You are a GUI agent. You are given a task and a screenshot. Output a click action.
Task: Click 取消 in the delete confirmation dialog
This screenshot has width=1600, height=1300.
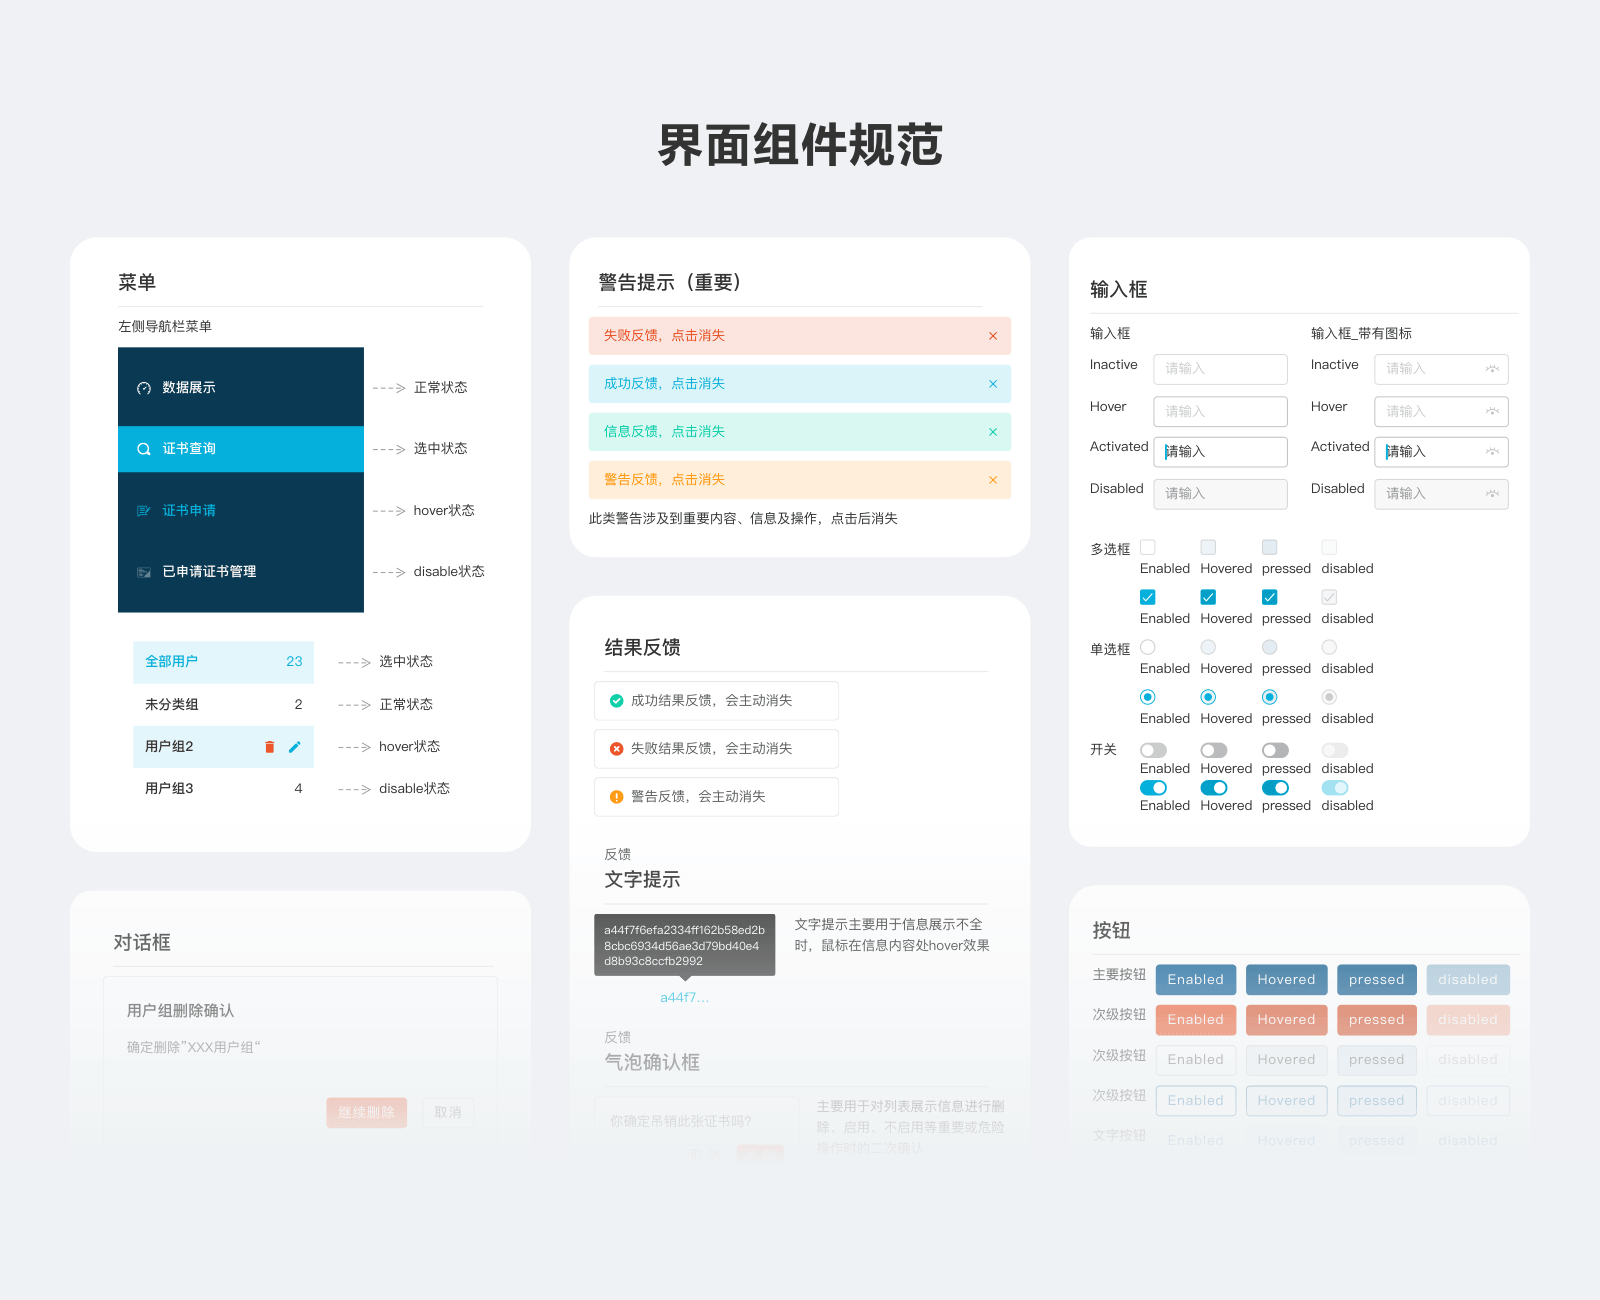(x=448, y=1113)
